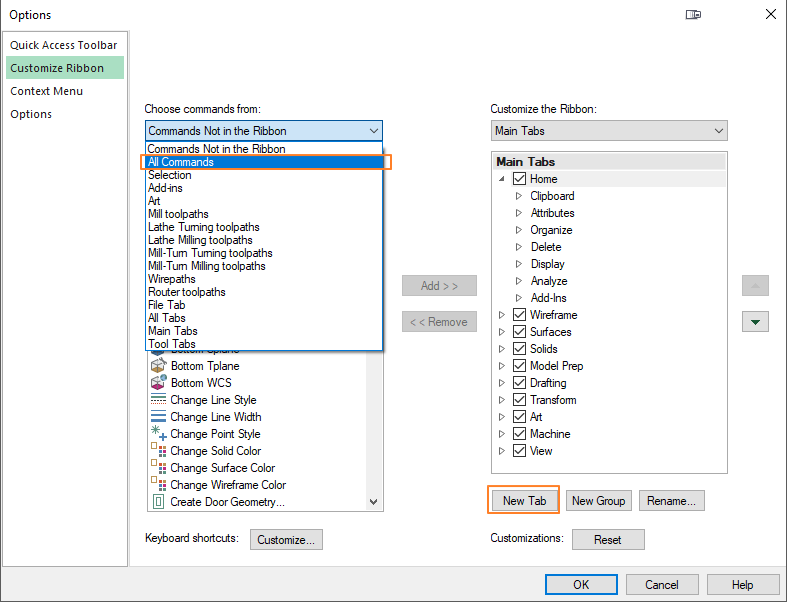
Task: Select Add-Ins group in Home tree
Action: 549,298
